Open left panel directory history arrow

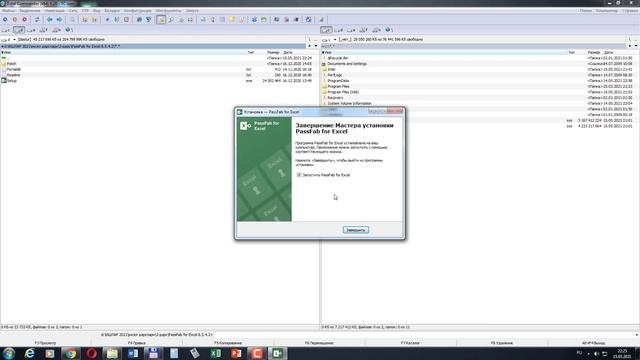[316, 46]
